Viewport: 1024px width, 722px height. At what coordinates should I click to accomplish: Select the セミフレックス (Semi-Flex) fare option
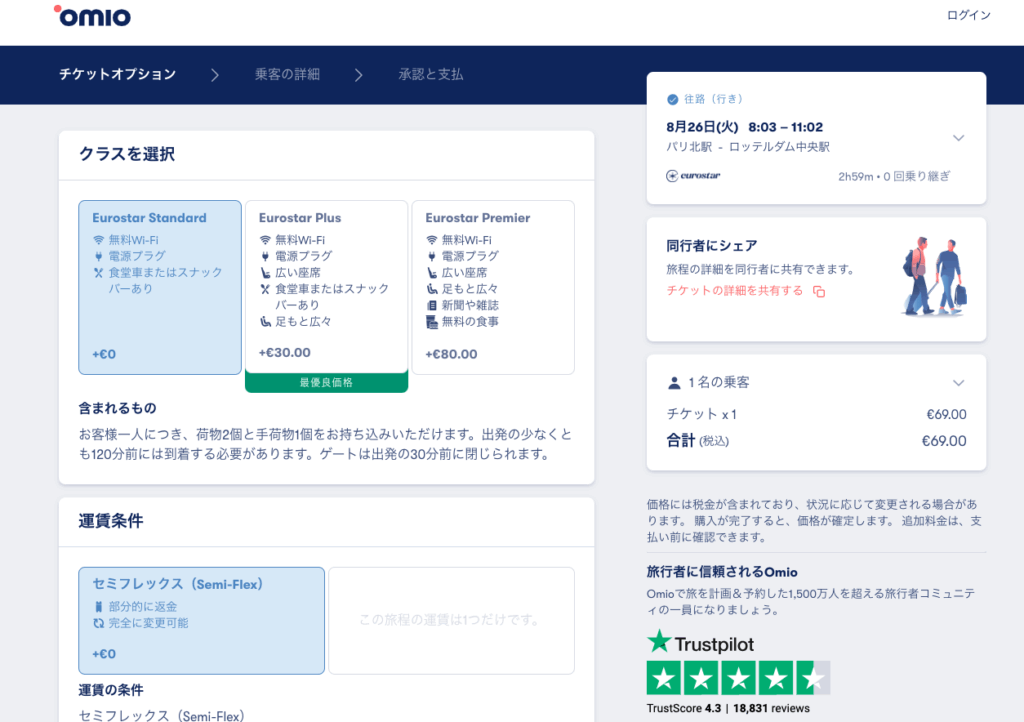tap(201, 621)
